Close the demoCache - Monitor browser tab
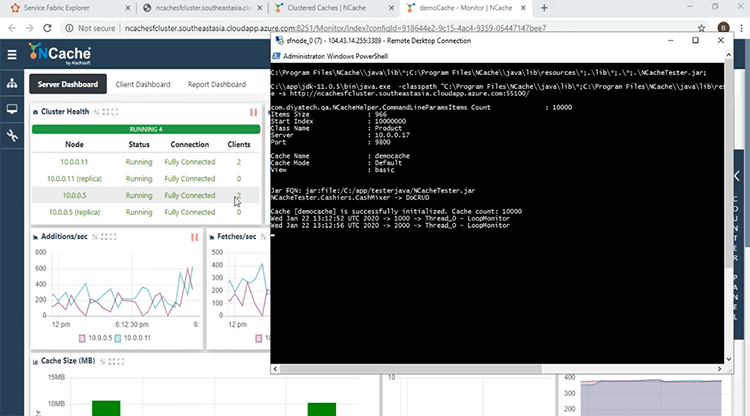The width and height of the screenshot is (750, 416). 523,8
